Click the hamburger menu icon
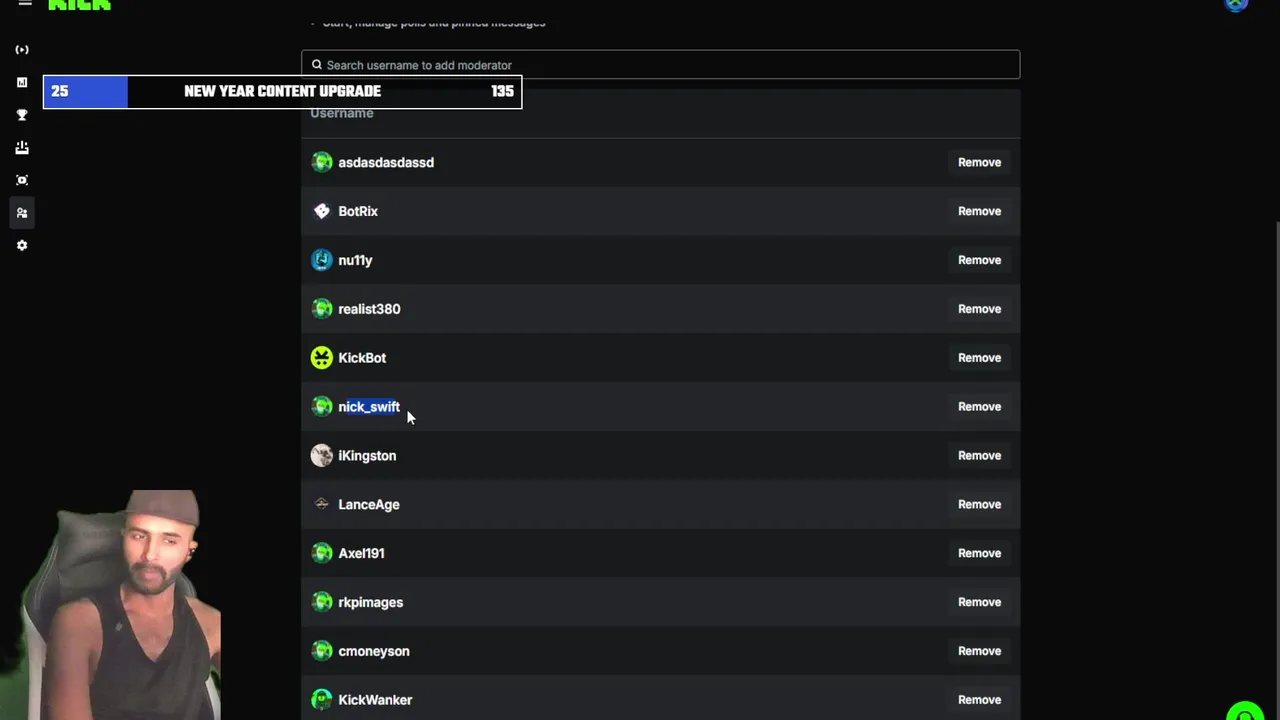1280x720 pixels. (25, 4)
